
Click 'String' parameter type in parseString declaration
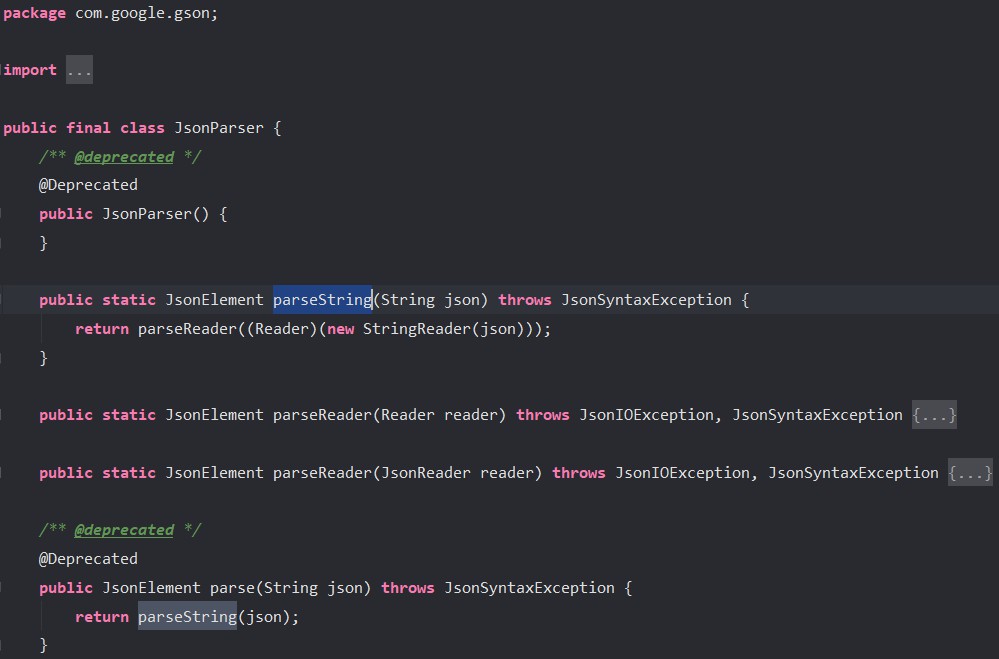[408, 300]
